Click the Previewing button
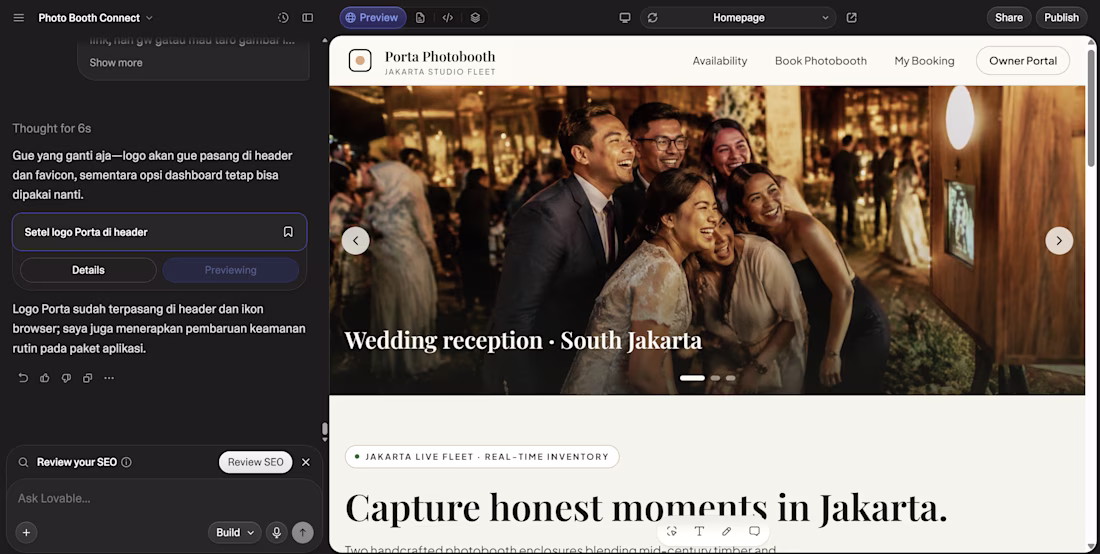The height and width of the screenshot is (554, 1100). coord(231,270)
